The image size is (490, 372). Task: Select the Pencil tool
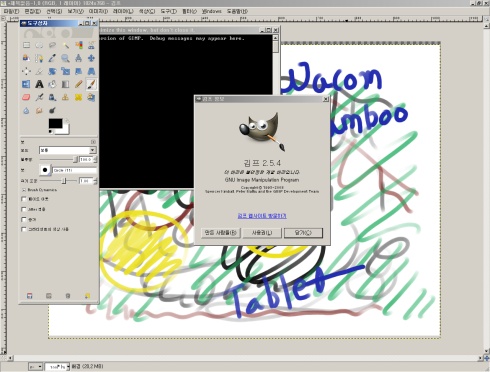[x=78, y=84]
